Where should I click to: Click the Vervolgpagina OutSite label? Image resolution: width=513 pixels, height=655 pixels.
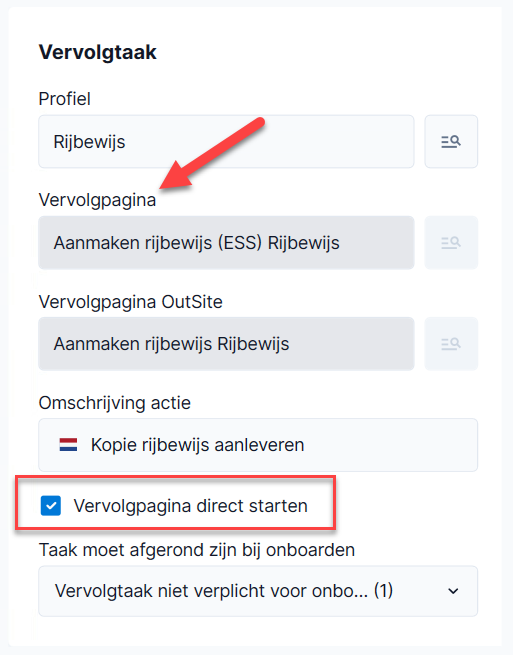pos(130,302)
